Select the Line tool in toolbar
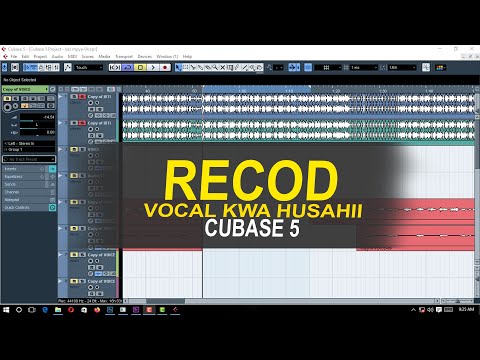Viewport: 480px width, 360px height. (x=245, y=68)
